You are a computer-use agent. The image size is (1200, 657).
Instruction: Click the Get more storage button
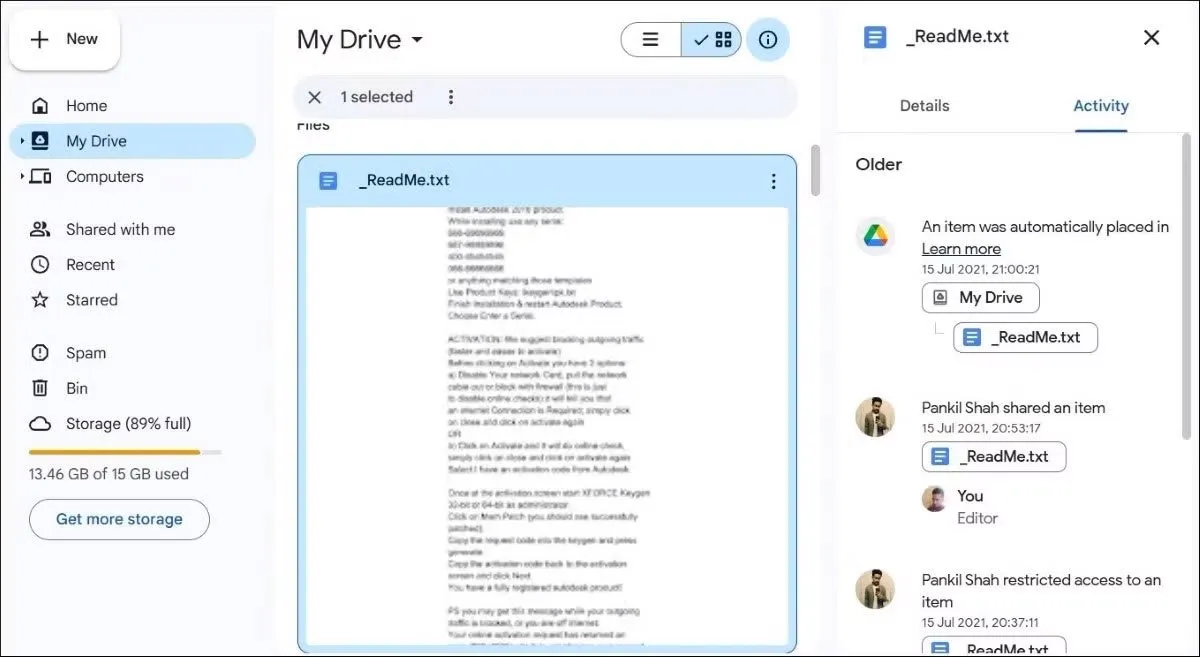coord(119,519)
